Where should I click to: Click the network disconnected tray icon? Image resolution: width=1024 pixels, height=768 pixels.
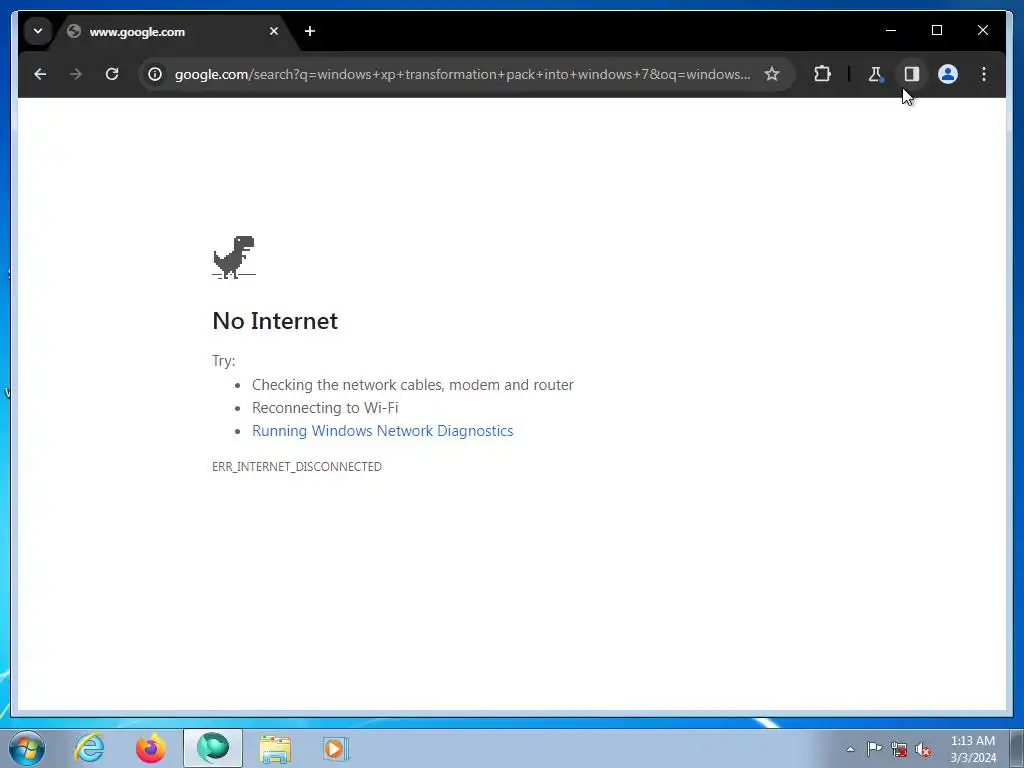(x=899, y=749)
